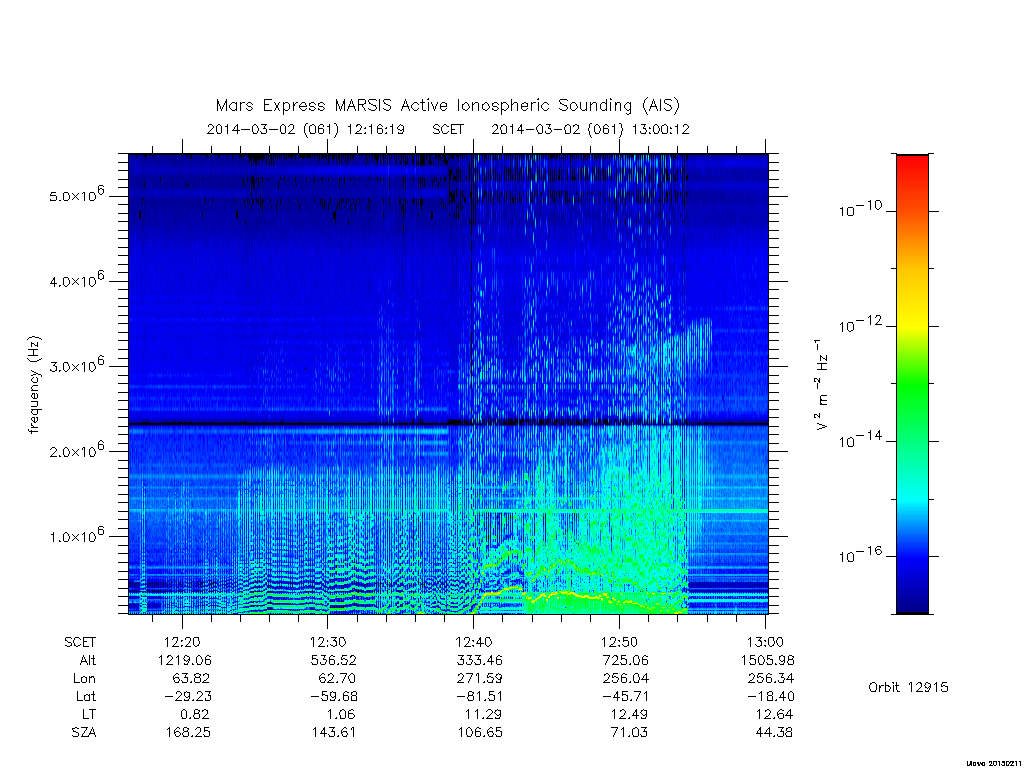Click the 10^-16 color bar label
The width and height of the screenshot is (1024, 768).
point(860,556)
